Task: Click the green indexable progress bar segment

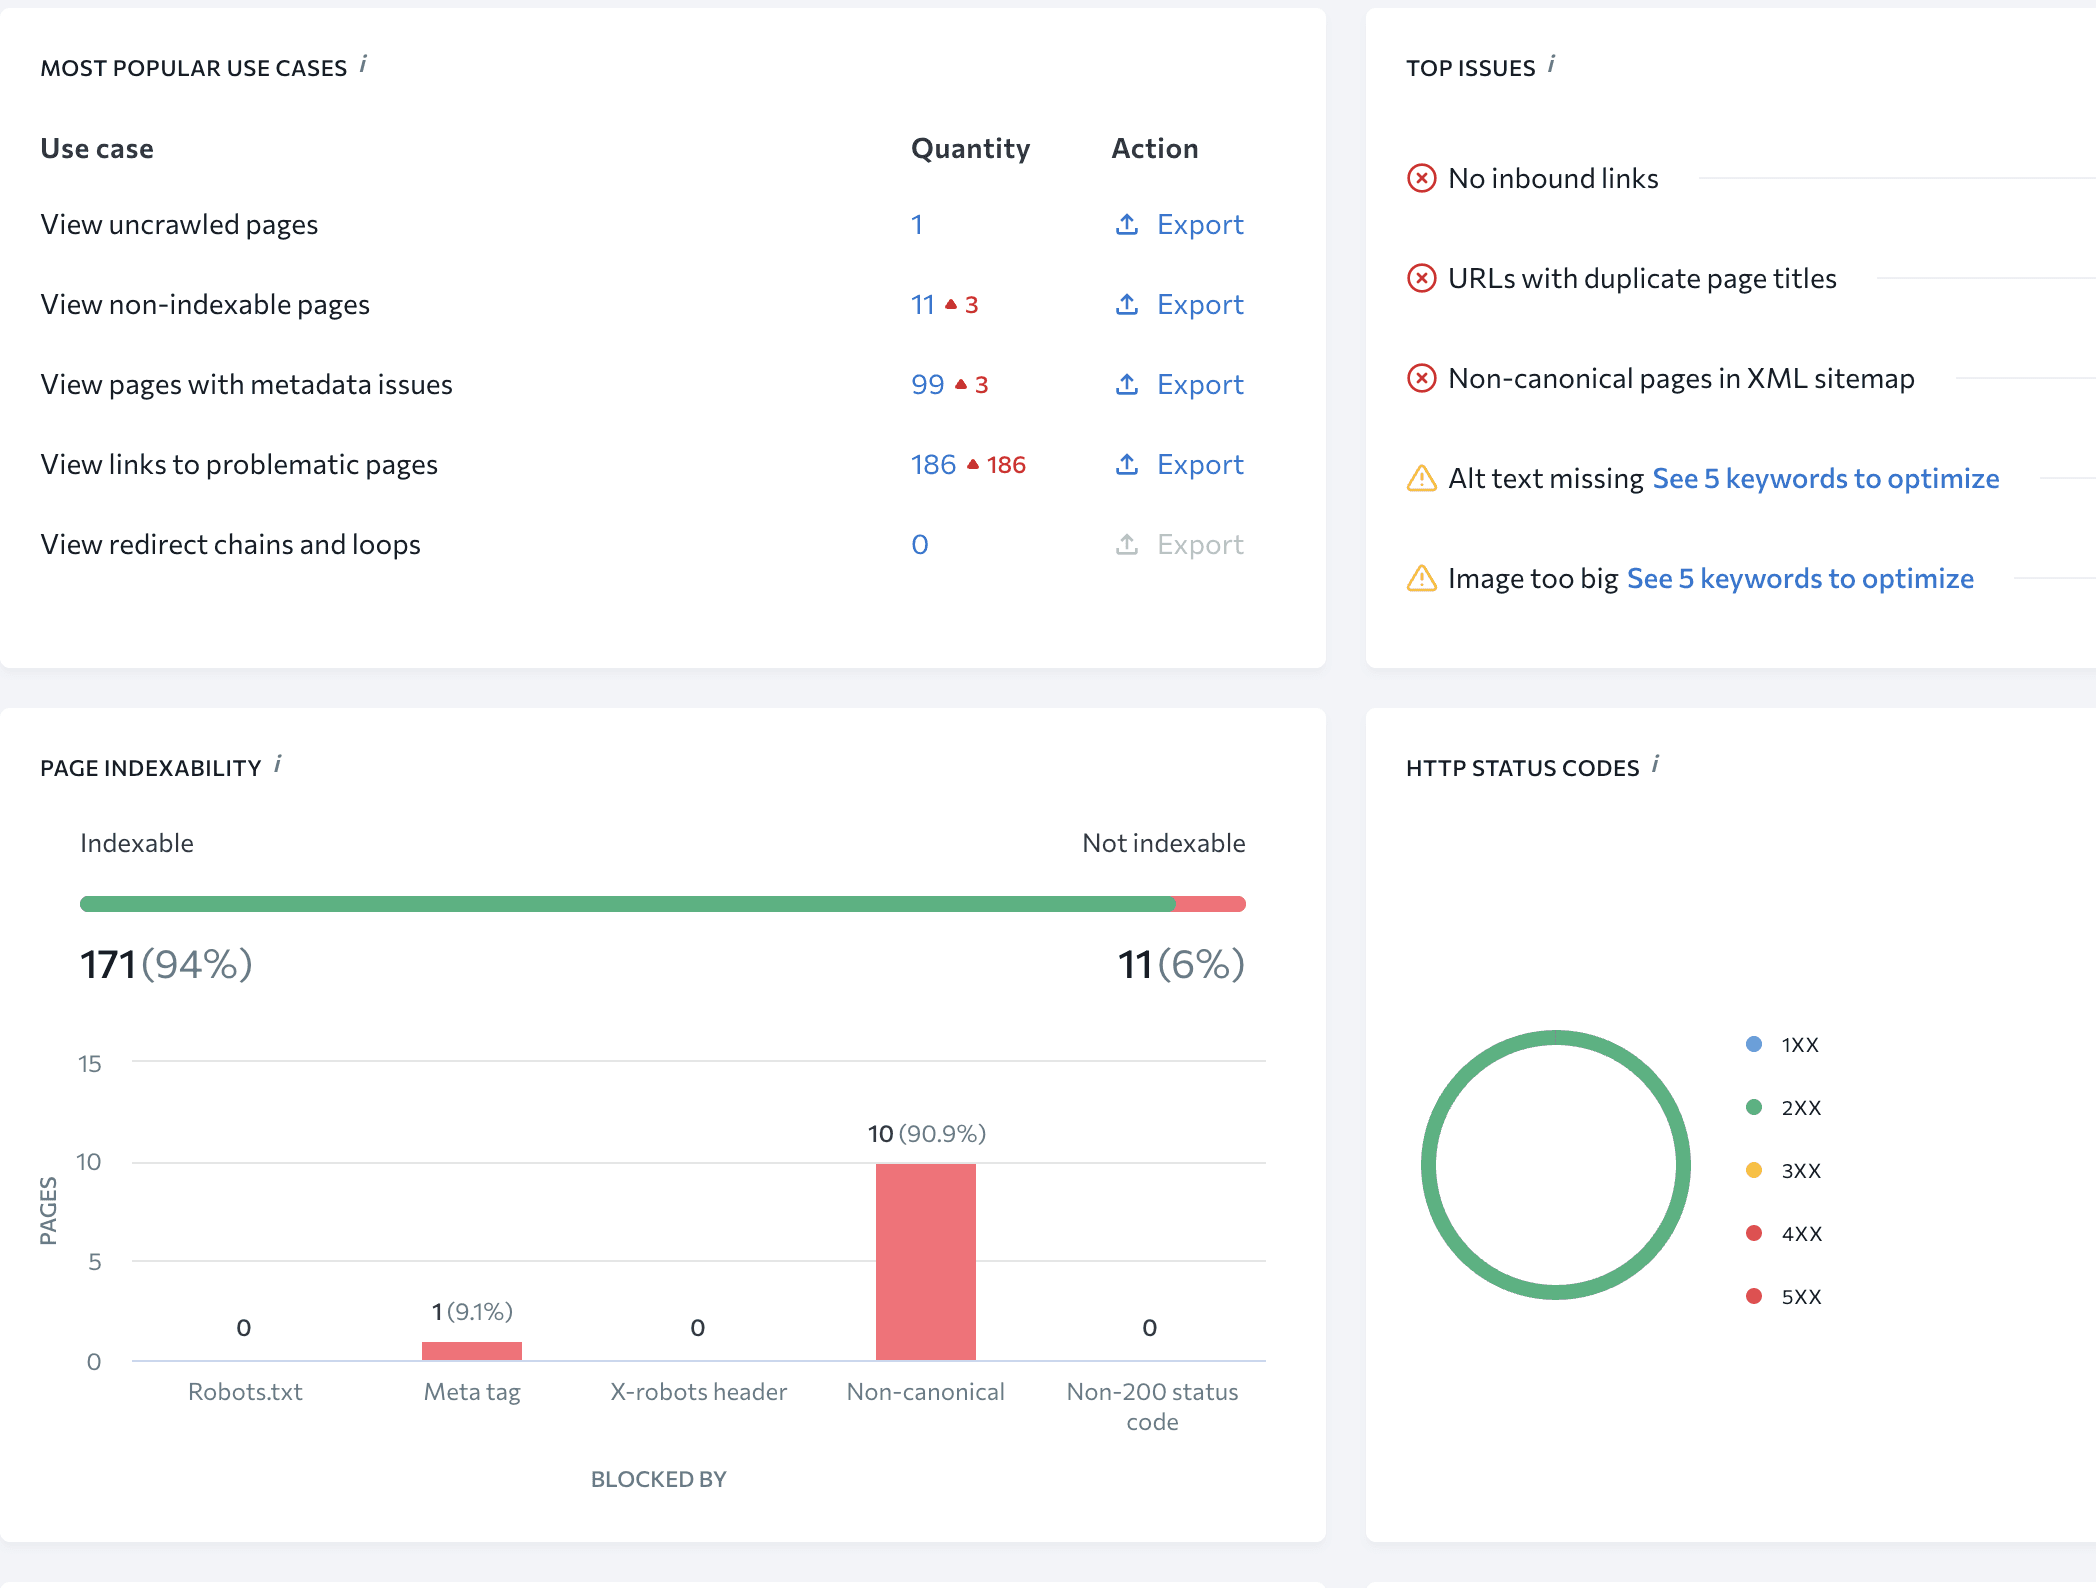Action: [626, 904]
